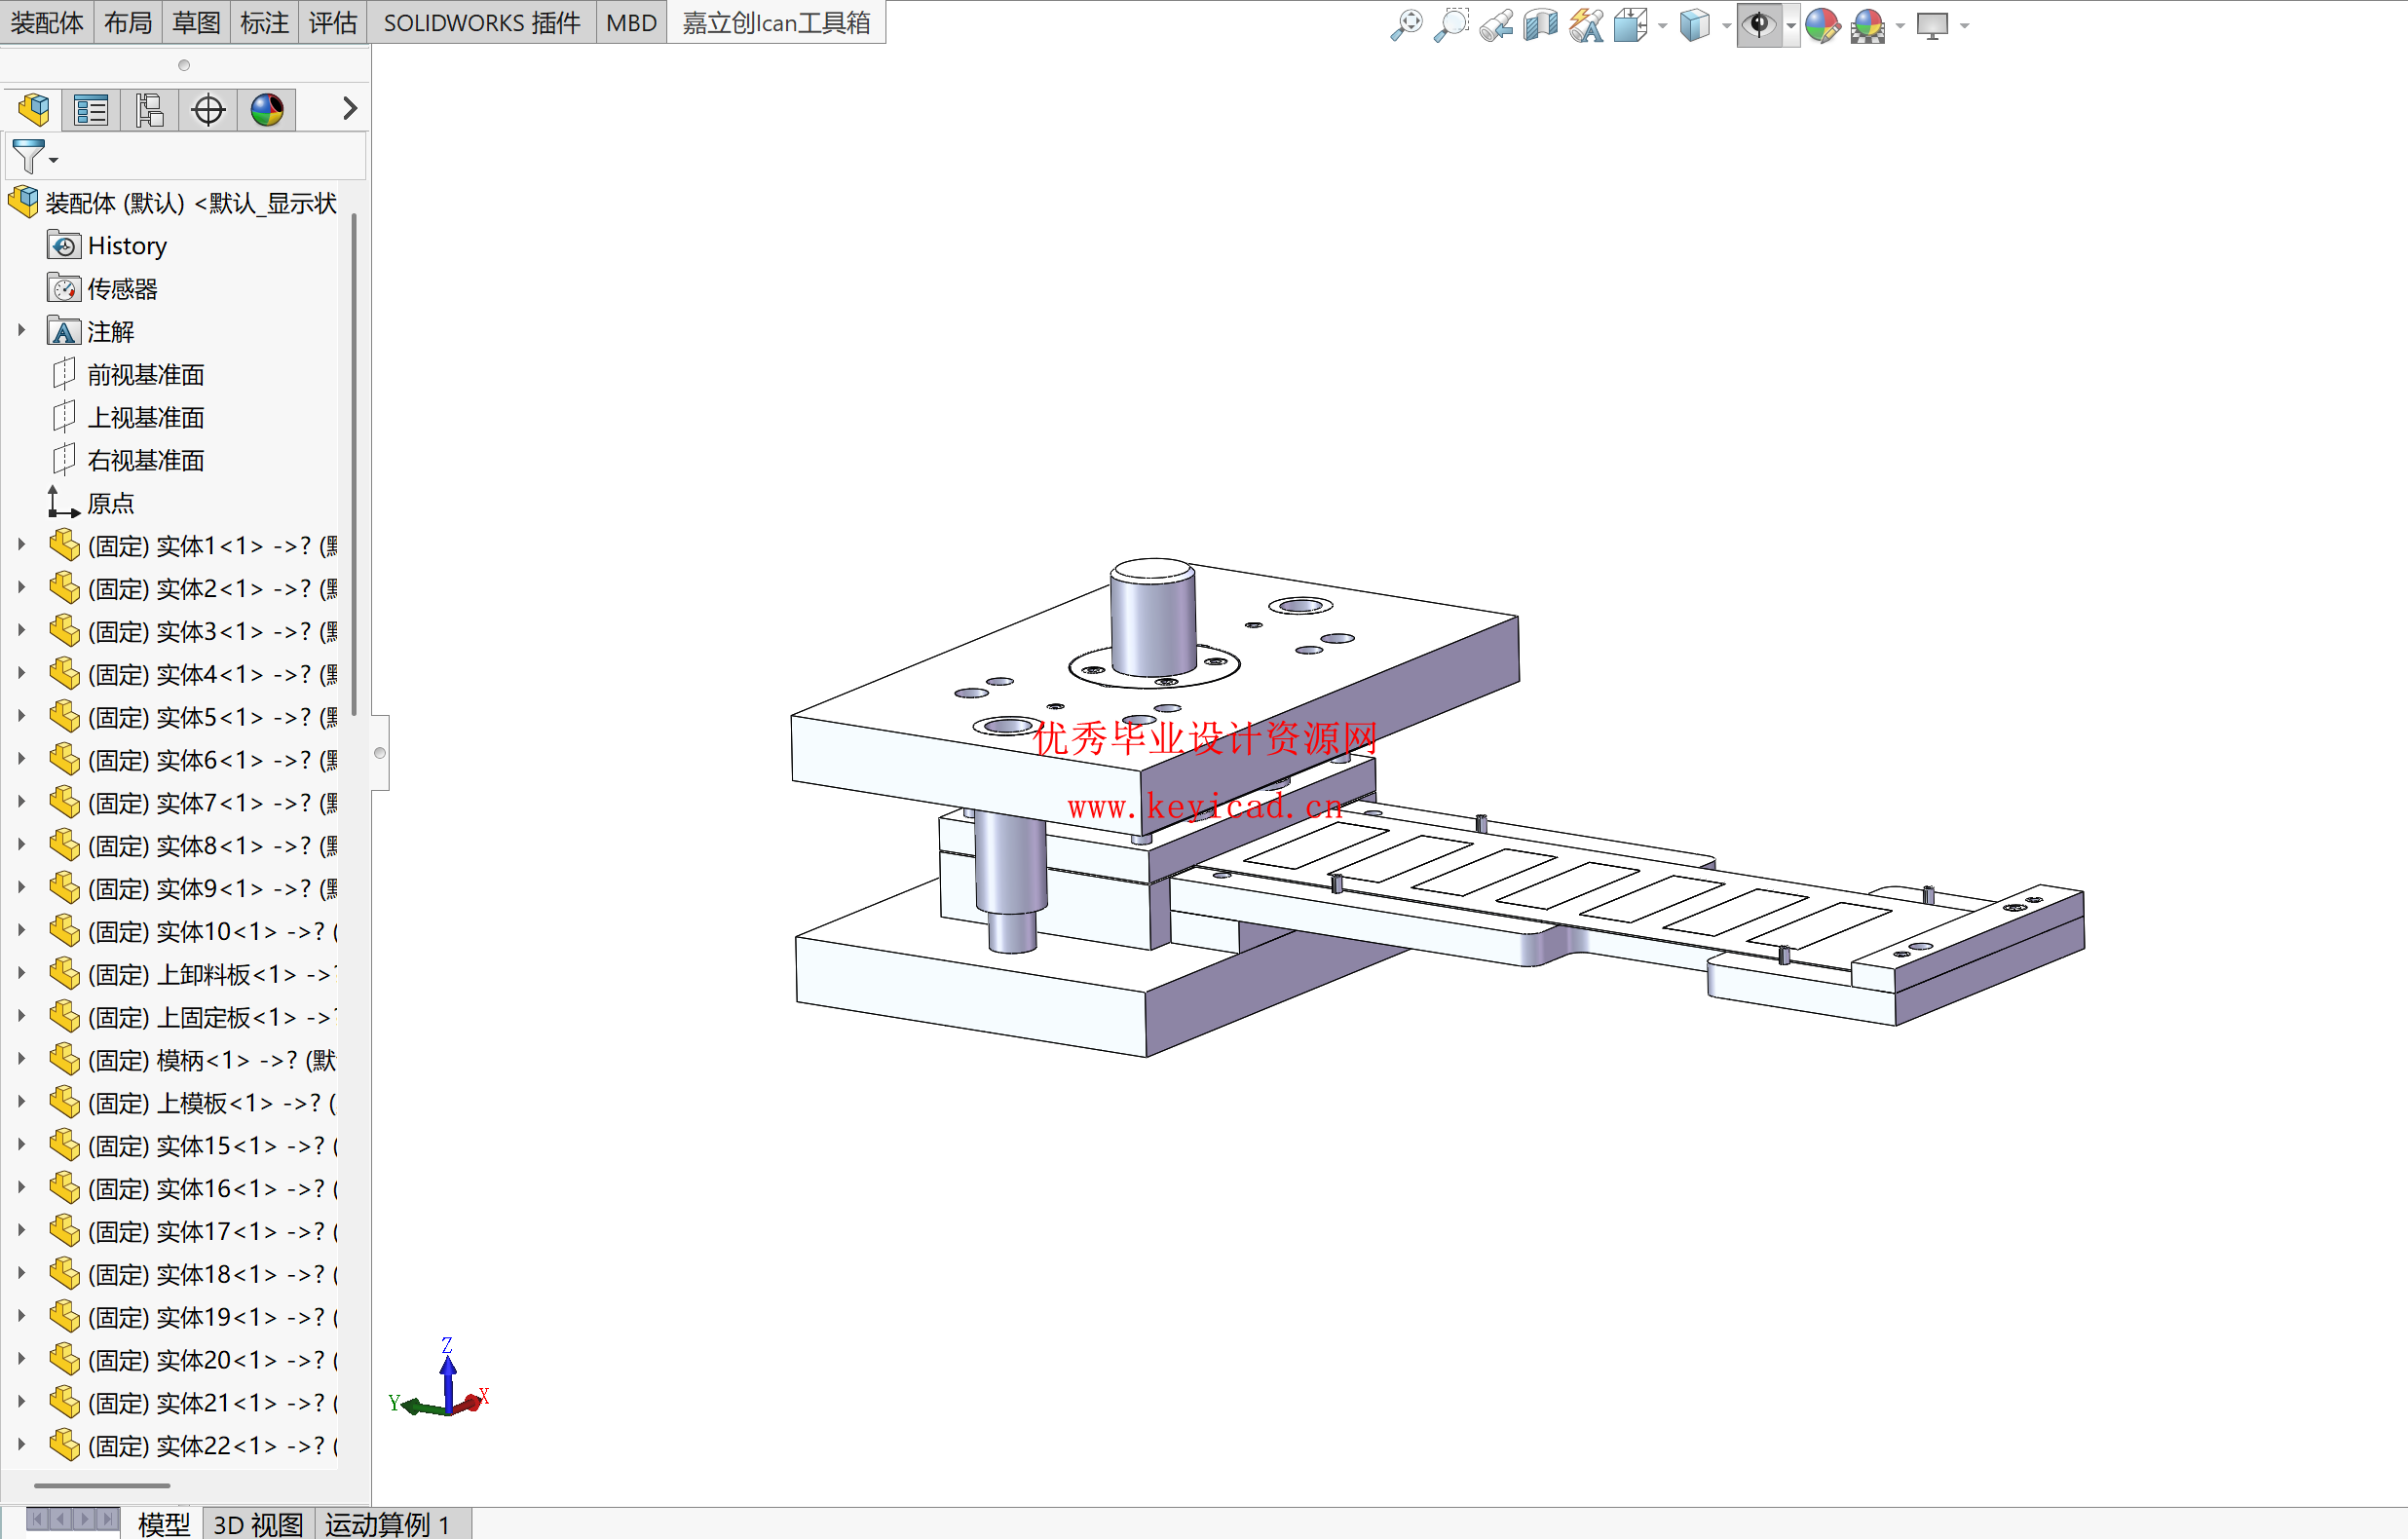Viewport: 2408px width, 1539px height.
Task: Open the ConfigurationManager tab icon
Action: (x=150, y=109)
